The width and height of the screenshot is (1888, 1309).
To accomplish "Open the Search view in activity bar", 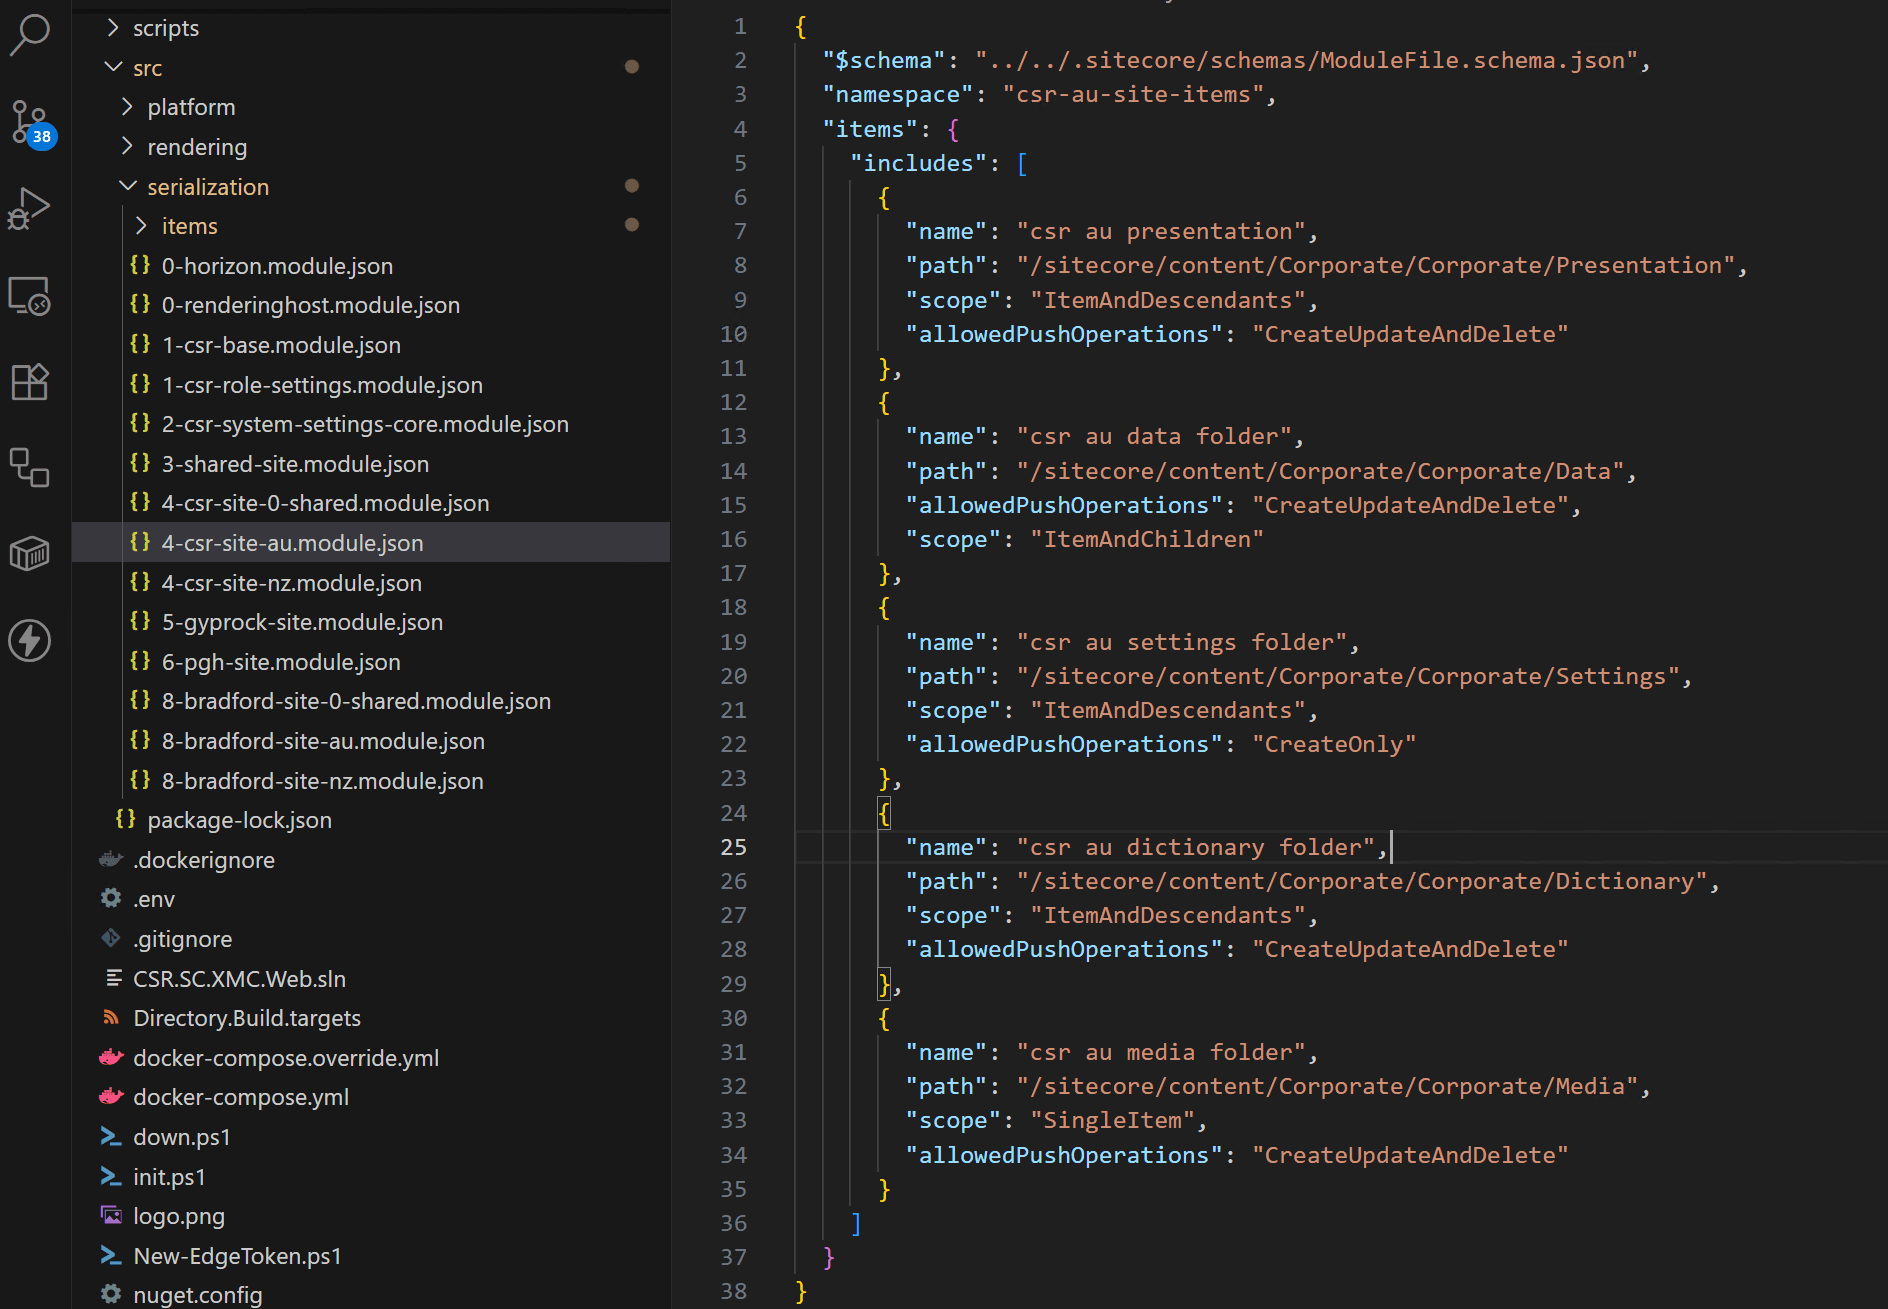I will point(30,35).
